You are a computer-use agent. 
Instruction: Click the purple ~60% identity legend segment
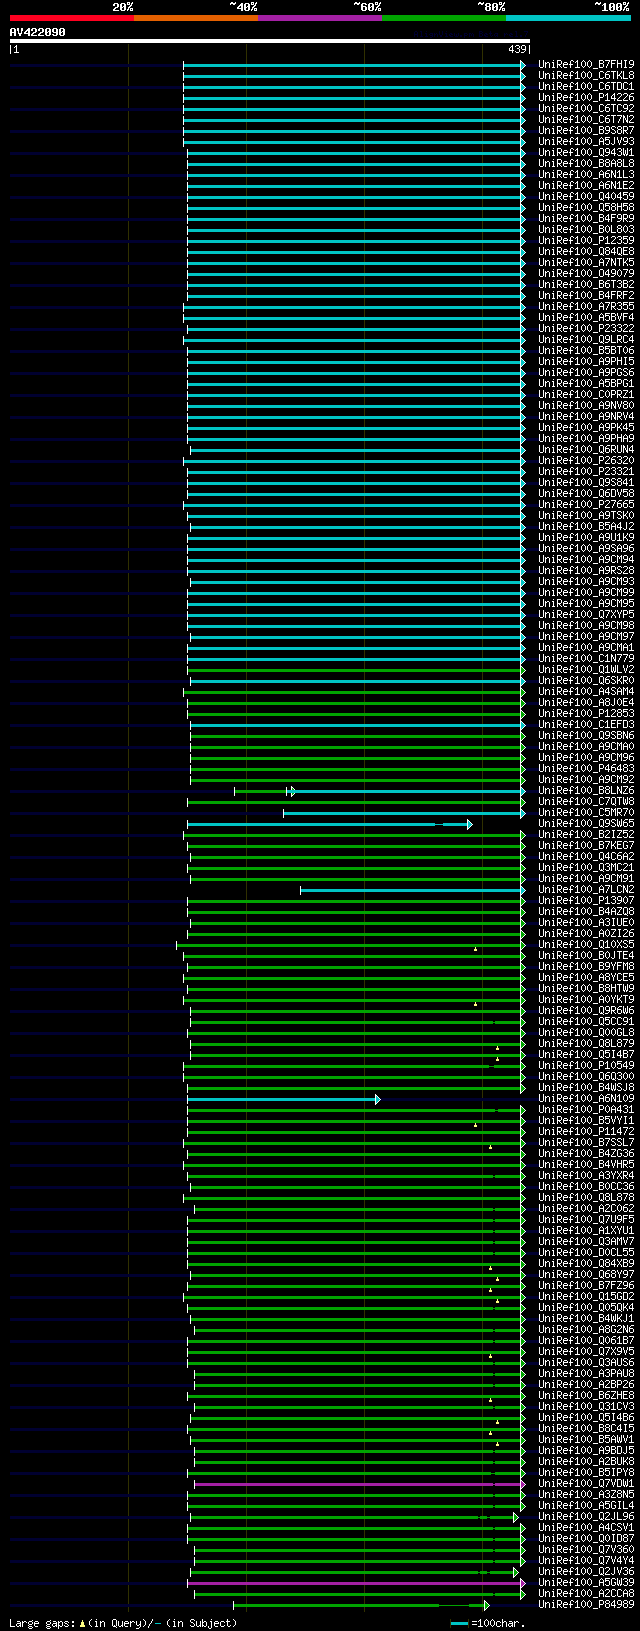[319, 18]
